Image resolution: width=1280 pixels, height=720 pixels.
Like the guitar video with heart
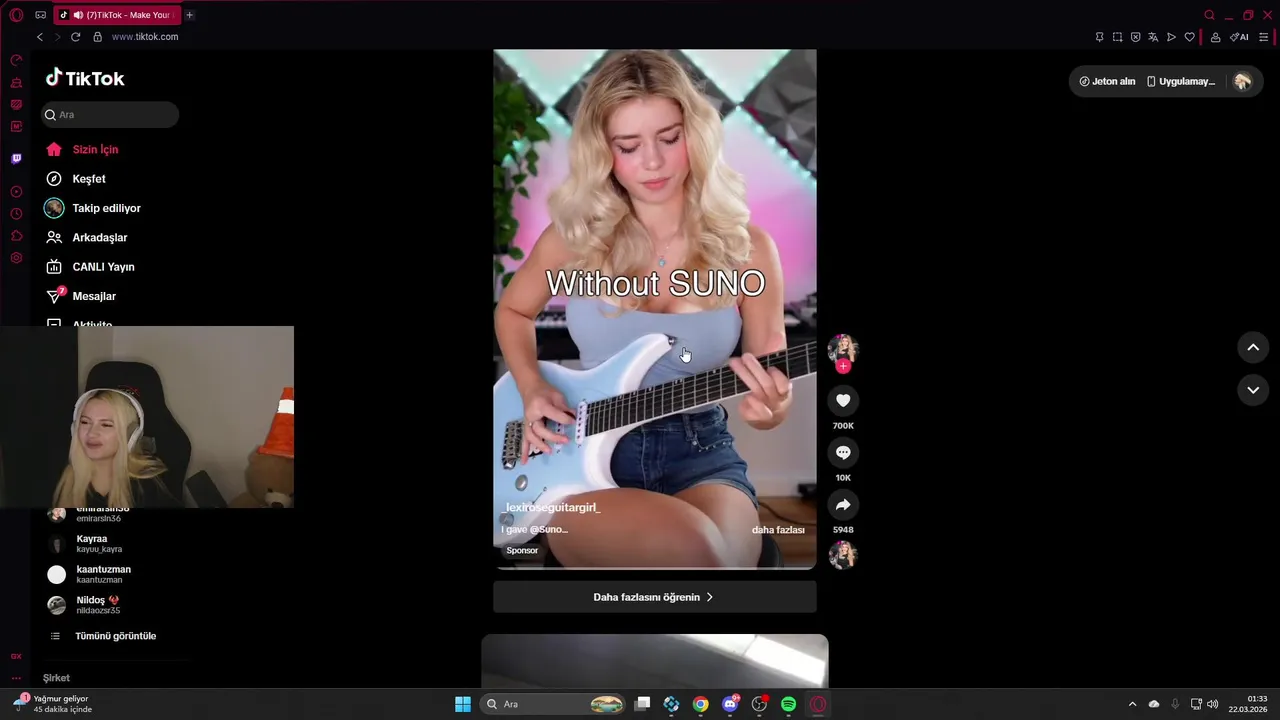tap(843, 401)
